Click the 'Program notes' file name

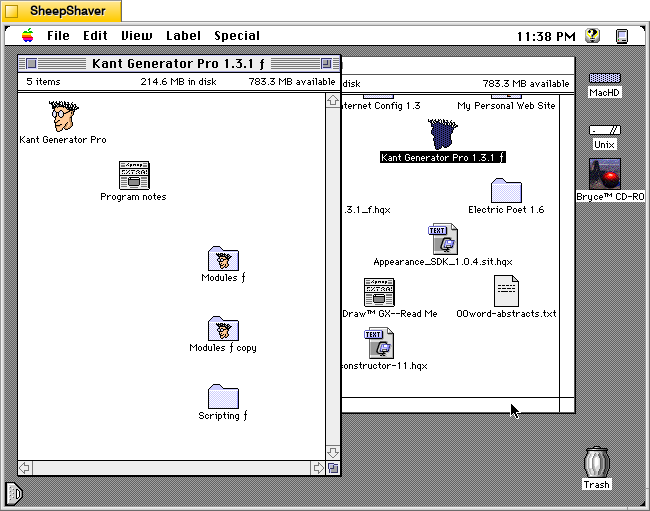[x=133, y=197]
